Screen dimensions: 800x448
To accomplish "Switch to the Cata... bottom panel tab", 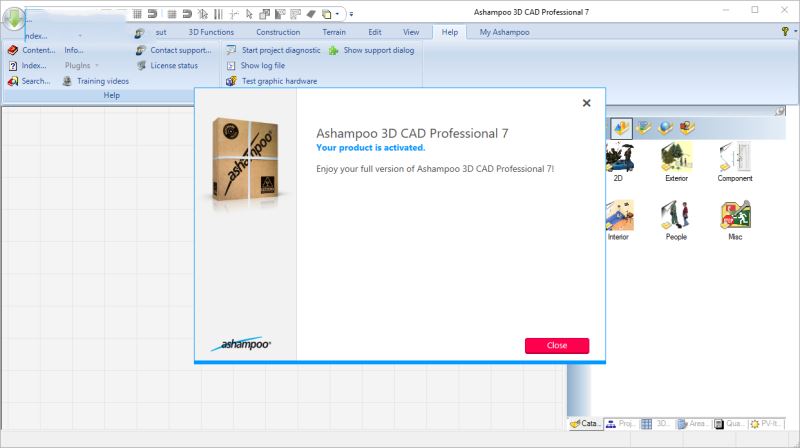I will (x=586, y=424).
